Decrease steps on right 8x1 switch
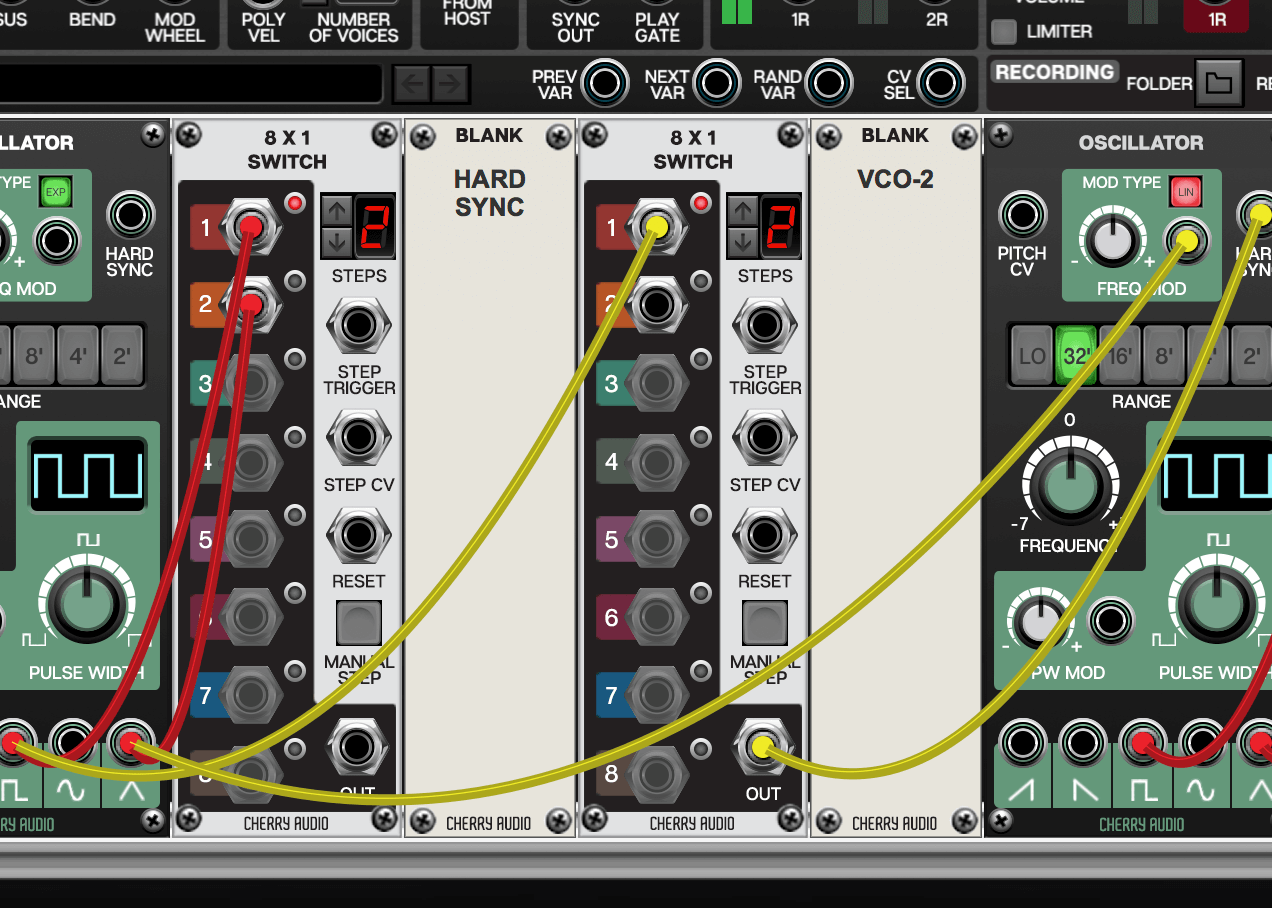The width and height of the screenshot is (1272, 908). click(x=742, y=241)
